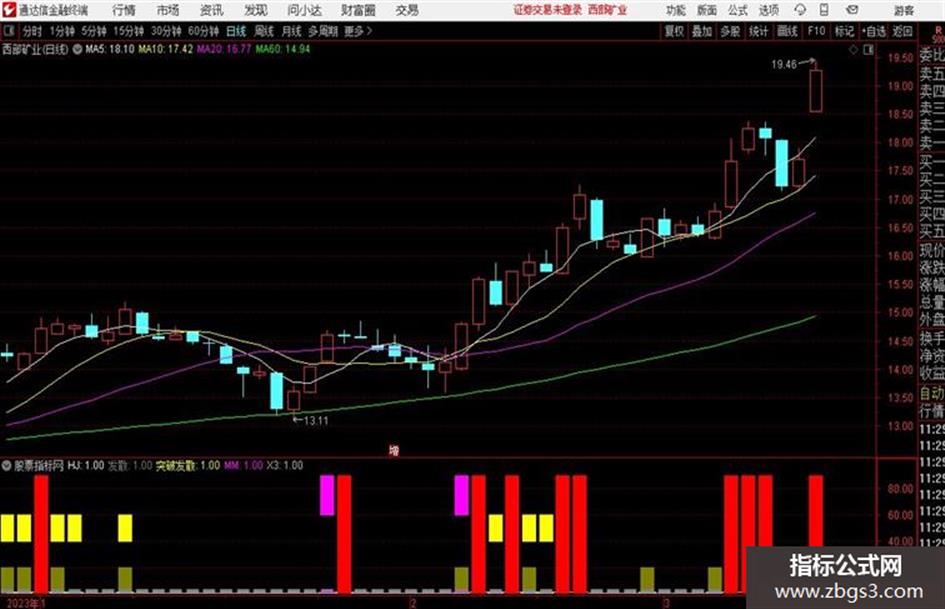945x609 pixels.
Task: Click the 突破发散: 1.00 indicator label
Action: [187, 465]
